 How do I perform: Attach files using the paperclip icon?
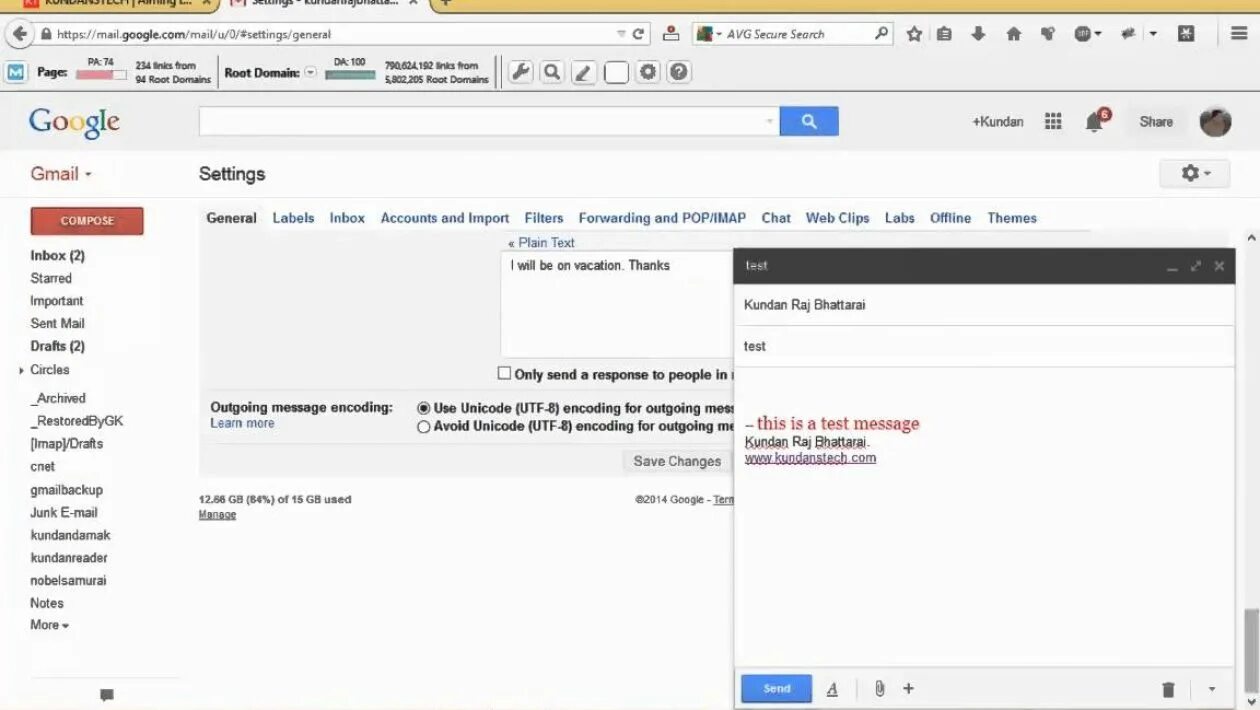[x=879, y=688]
